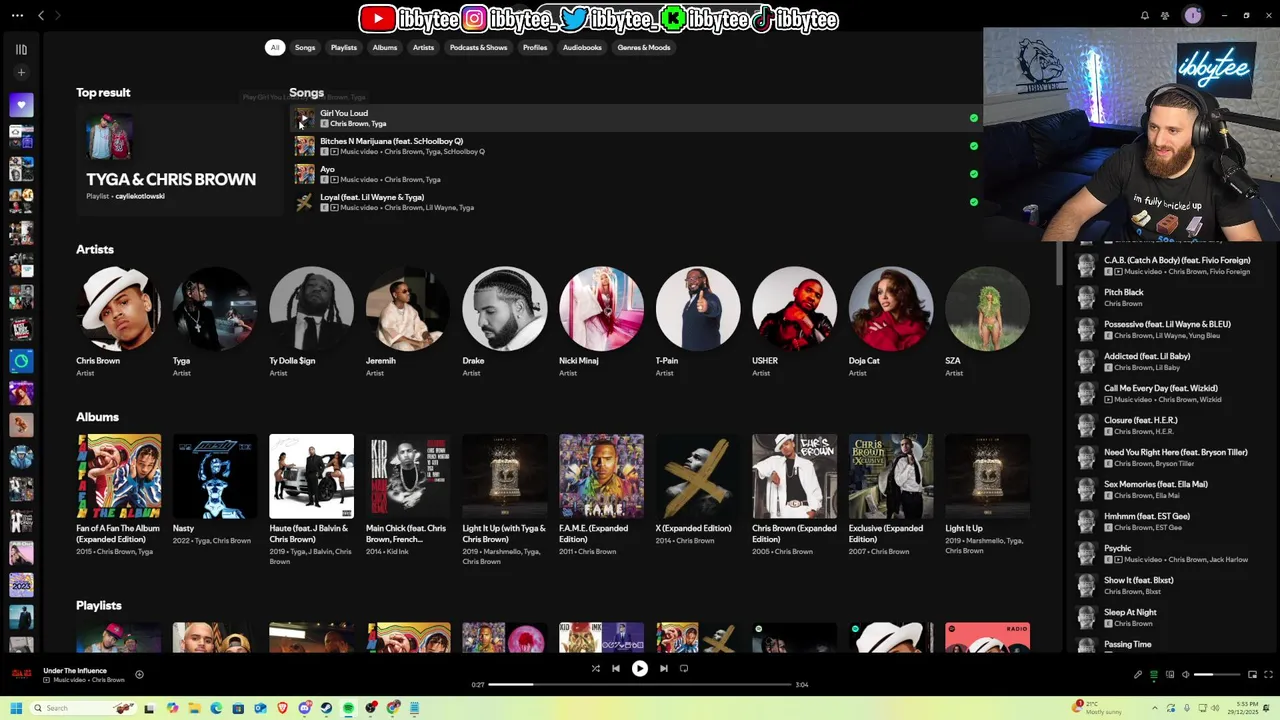Select the Songs filter chip
The width and height of the screenshot is (1280, 720).
click(305, 47)
